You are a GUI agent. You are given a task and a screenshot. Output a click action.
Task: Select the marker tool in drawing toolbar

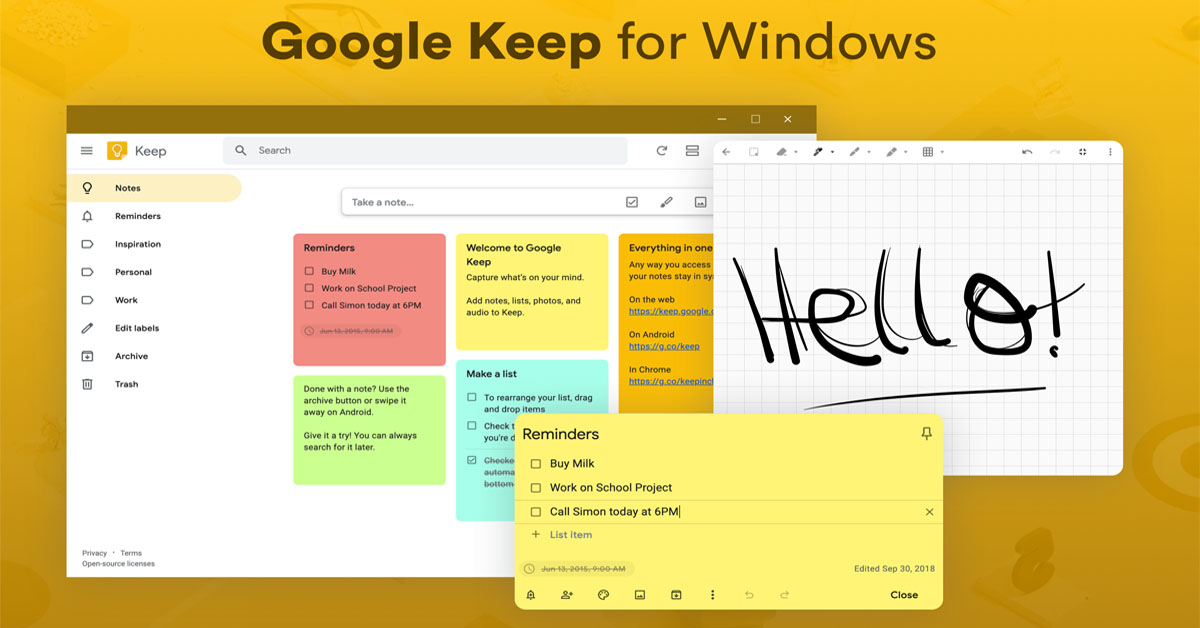coord(854,152)
